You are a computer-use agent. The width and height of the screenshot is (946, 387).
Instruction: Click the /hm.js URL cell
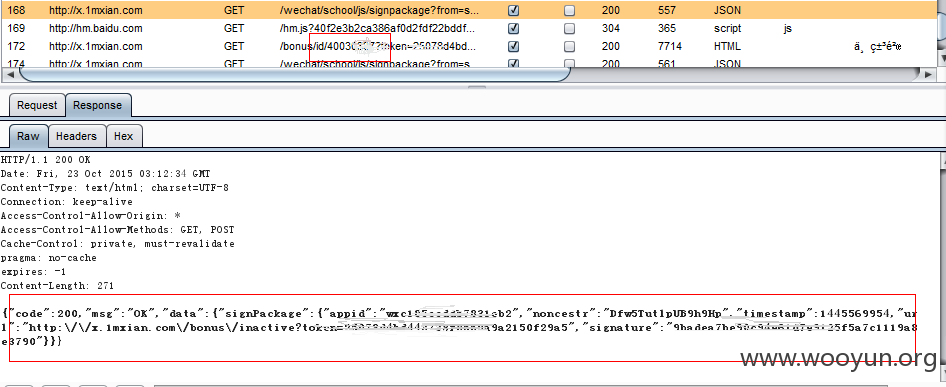(x=378, y=28)
